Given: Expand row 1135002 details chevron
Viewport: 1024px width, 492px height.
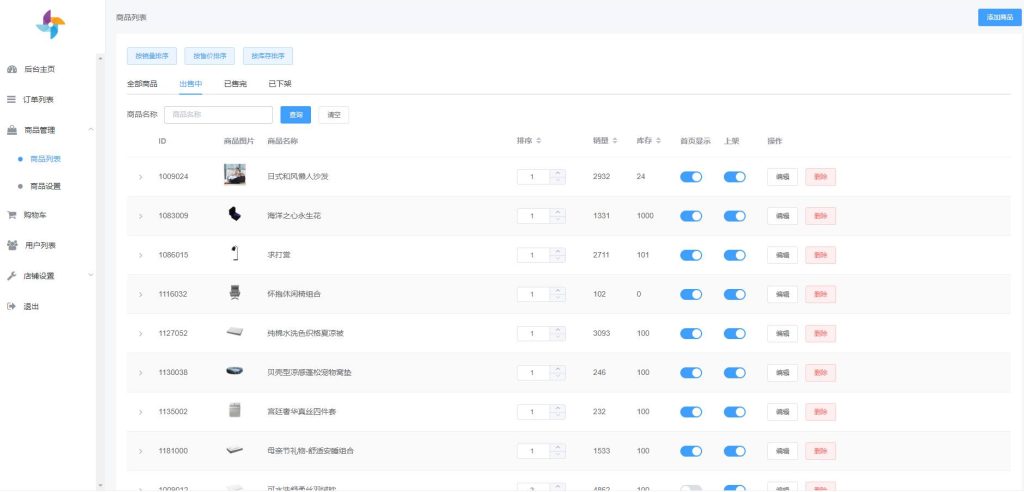Looking at the screenshot, I should (140, 412).
